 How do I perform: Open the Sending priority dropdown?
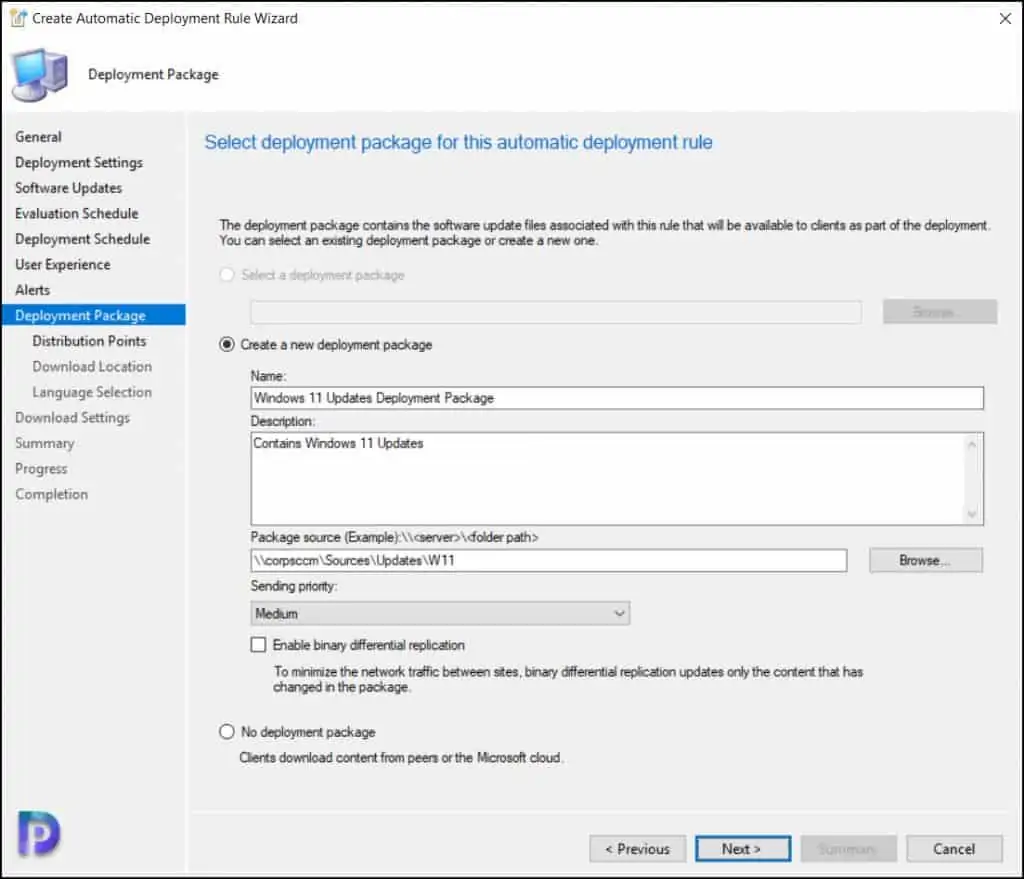pos(440,613)
